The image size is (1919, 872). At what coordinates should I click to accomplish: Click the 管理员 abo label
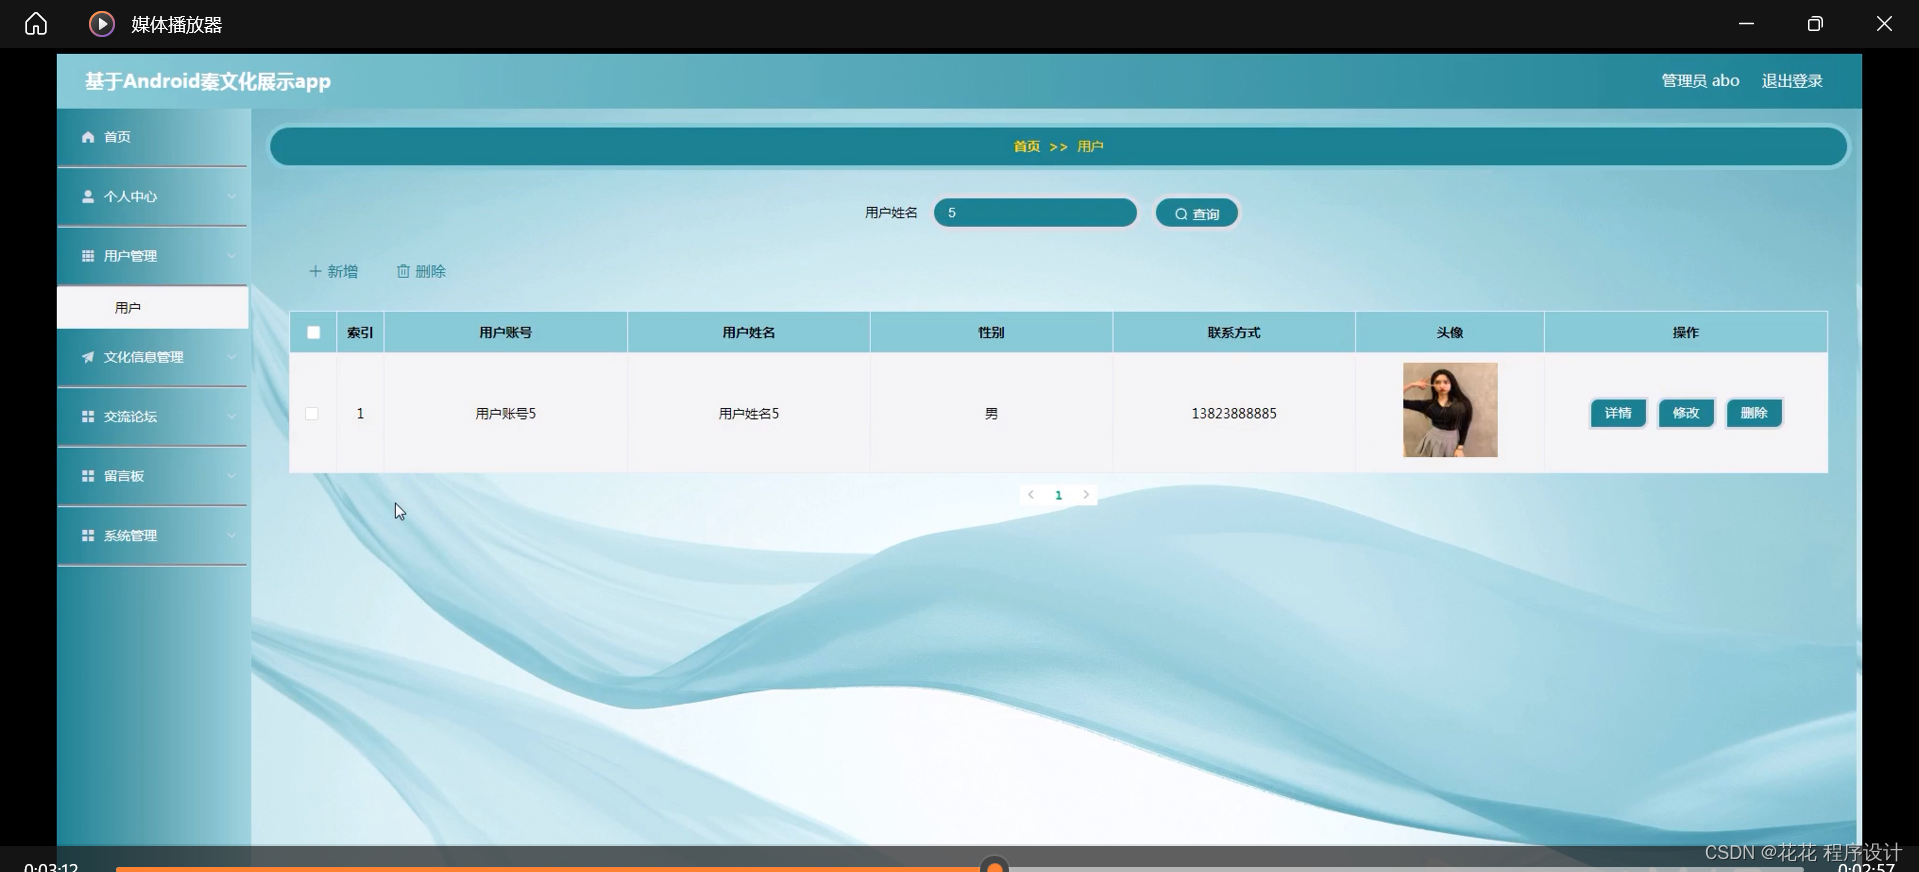(x=1700, y=81)
